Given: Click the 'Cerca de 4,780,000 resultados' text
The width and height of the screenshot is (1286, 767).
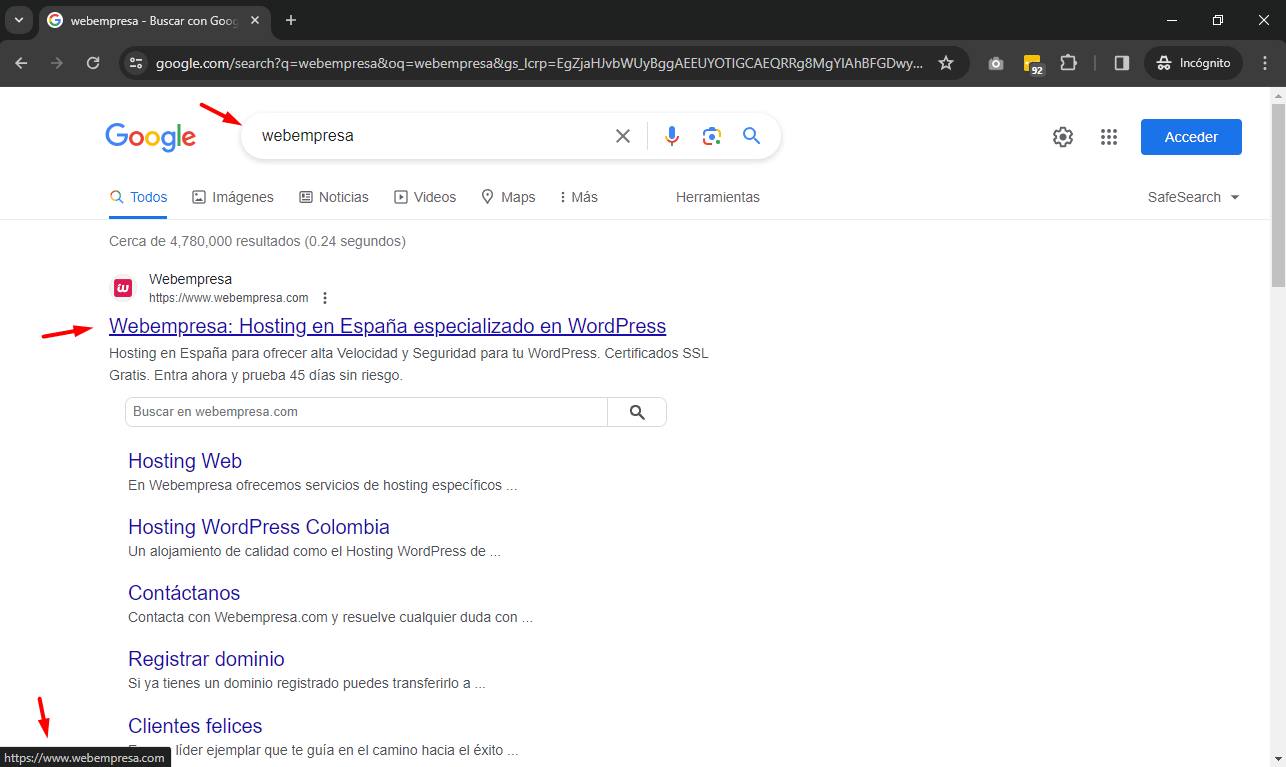Looking at the screenshot, I should click(x=257, y=241).
